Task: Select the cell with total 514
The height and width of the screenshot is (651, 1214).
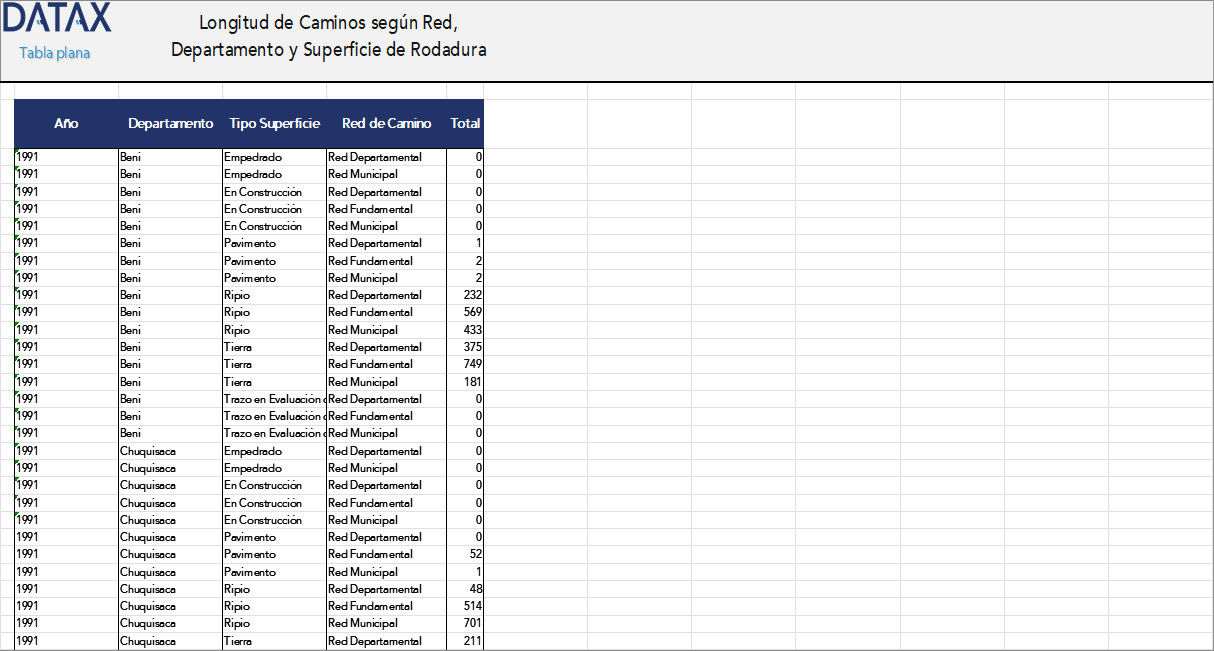Action: click(x=465, y=606)
